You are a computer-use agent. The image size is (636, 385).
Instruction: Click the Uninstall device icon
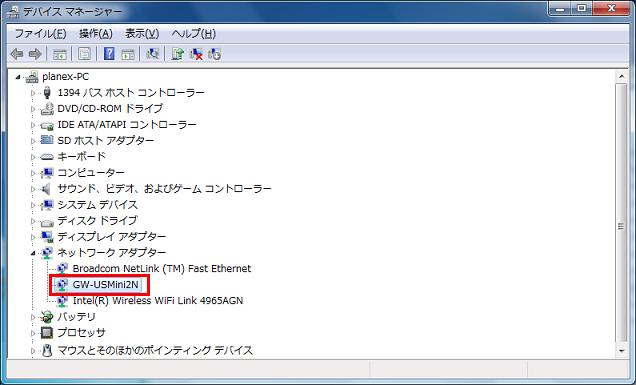click(196, 54)
